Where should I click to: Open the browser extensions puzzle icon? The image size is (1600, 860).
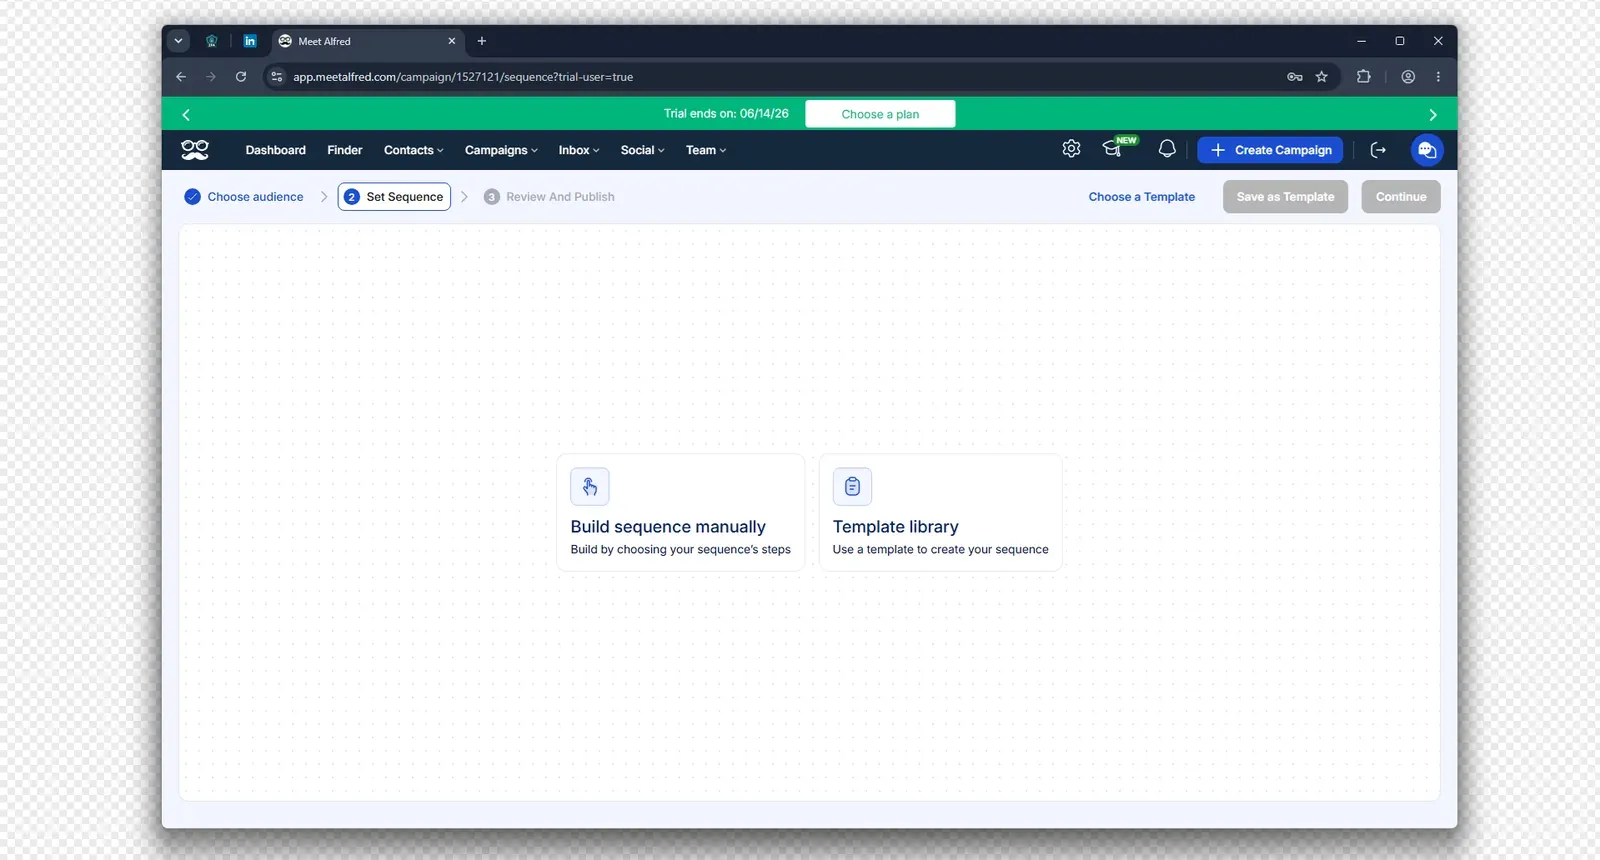1363,77
